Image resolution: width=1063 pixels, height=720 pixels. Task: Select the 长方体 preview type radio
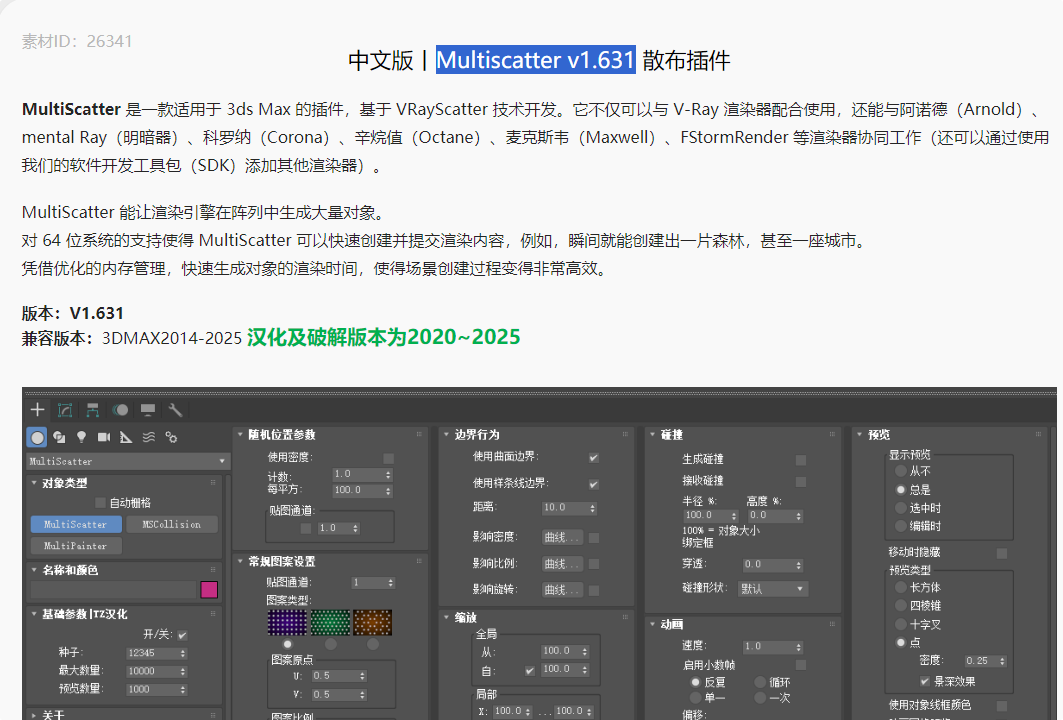(x=901, y=587)
